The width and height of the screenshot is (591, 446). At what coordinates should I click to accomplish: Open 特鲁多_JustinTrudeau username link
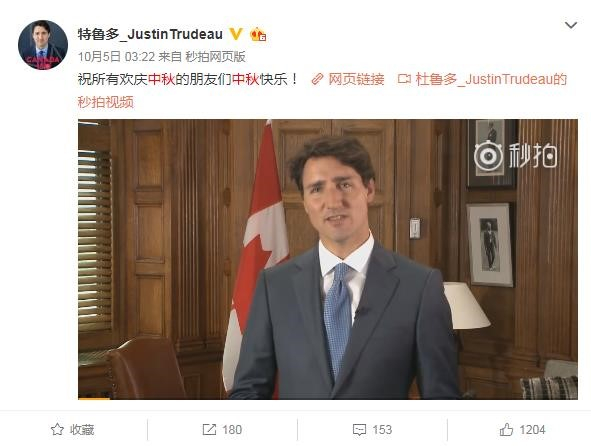(x=150, y=34)
